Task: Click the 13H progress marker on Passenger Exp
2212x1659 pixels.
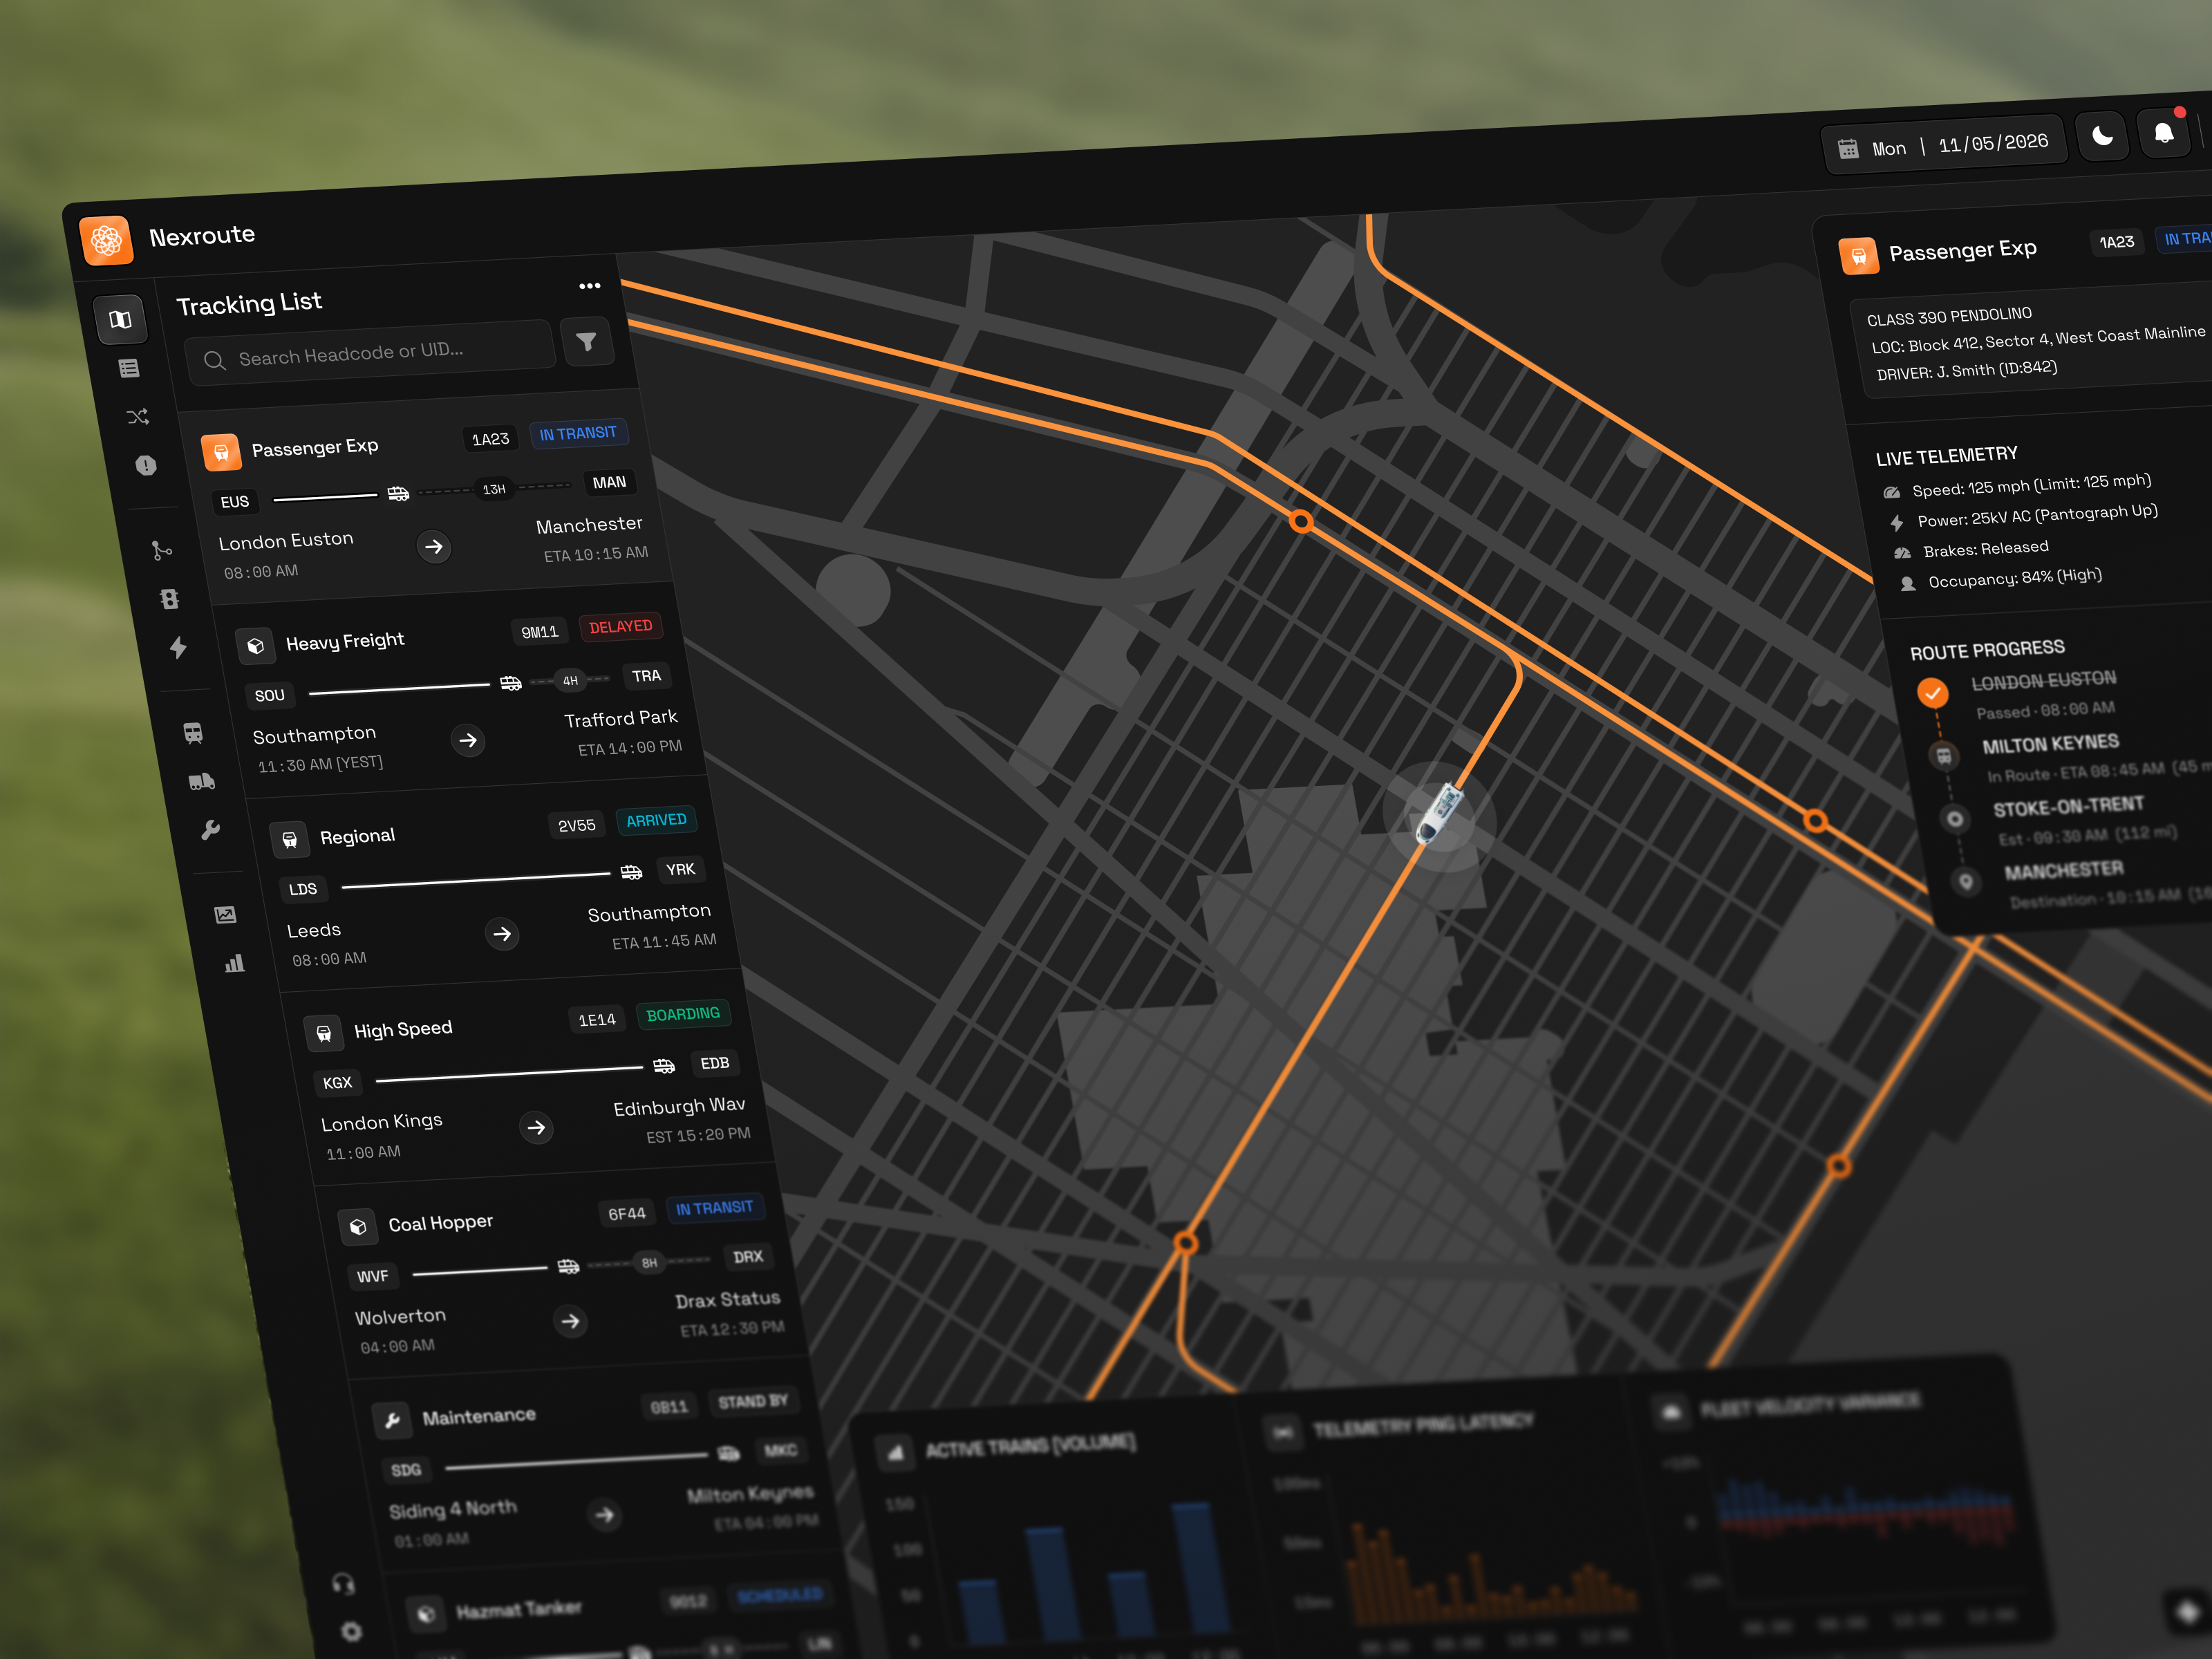Action: pos(494,489)
